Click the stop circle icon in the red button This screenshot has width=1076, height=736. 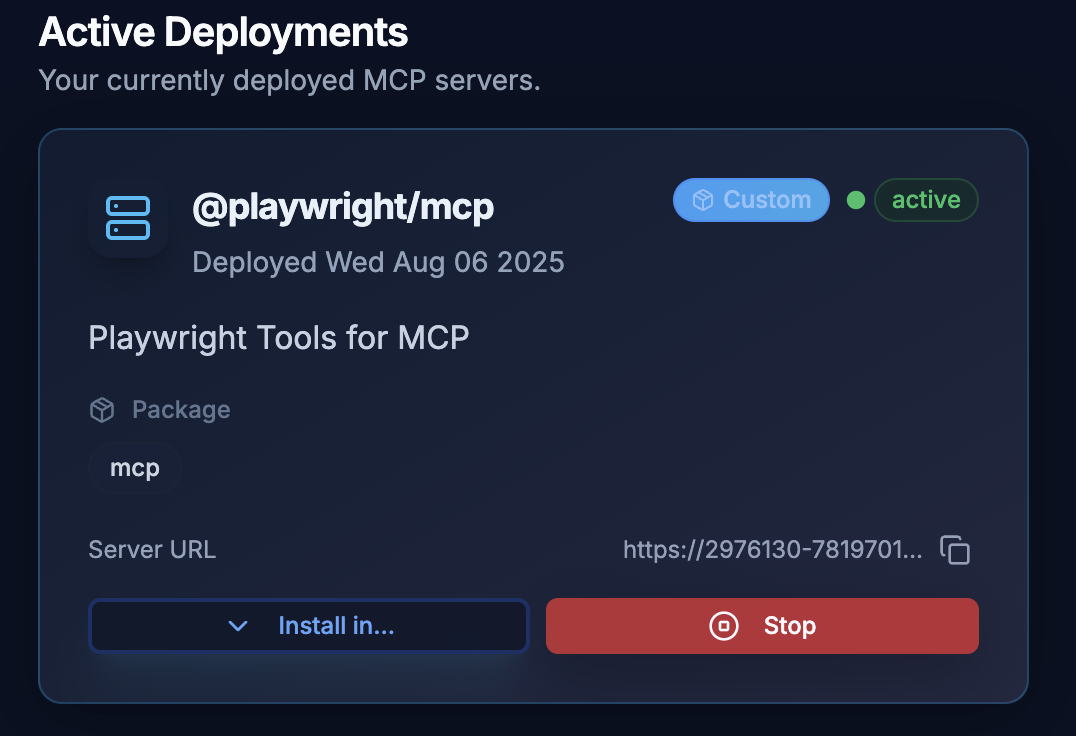point(723,626)
